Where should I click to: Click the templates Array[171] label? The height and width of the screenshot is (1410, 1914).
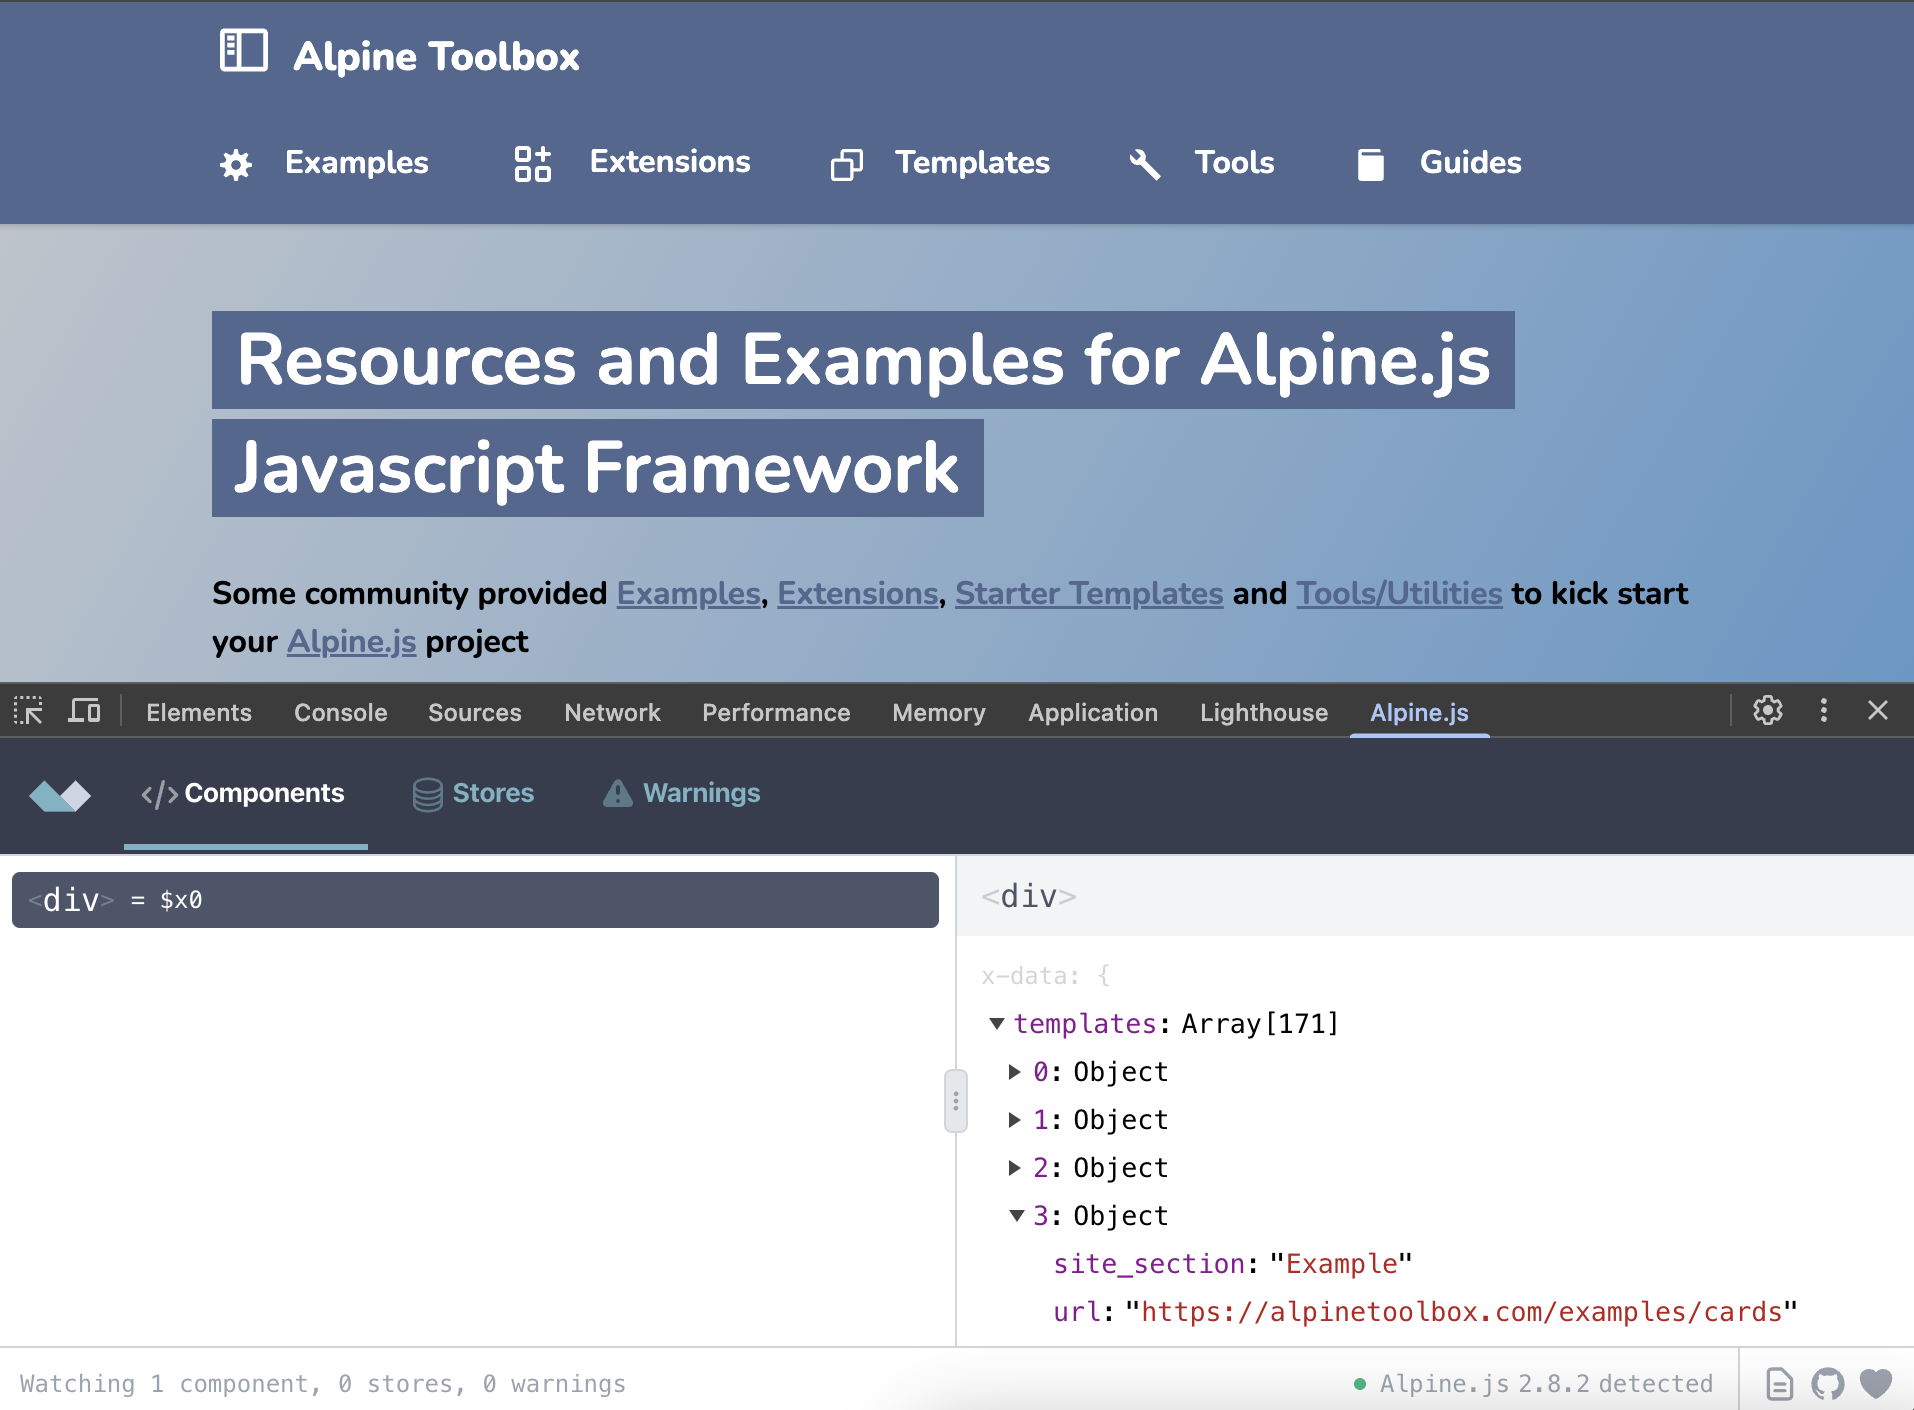click(1176, 1024)
